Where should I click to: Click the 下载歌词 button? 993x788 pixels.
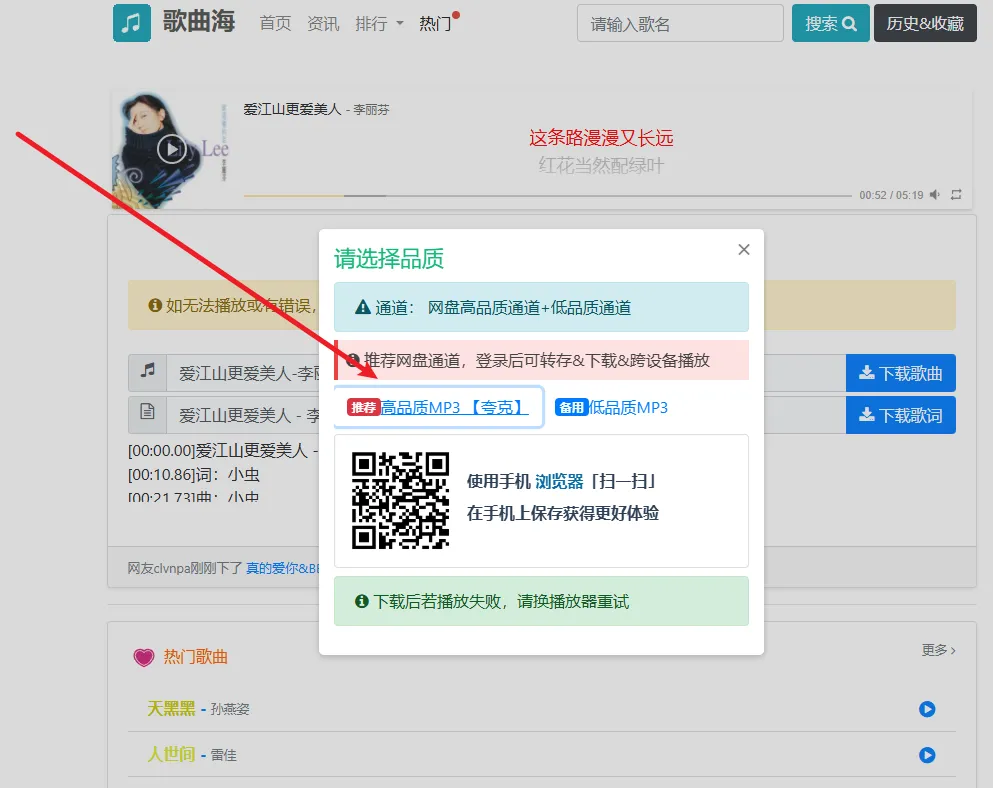[901, 415]
